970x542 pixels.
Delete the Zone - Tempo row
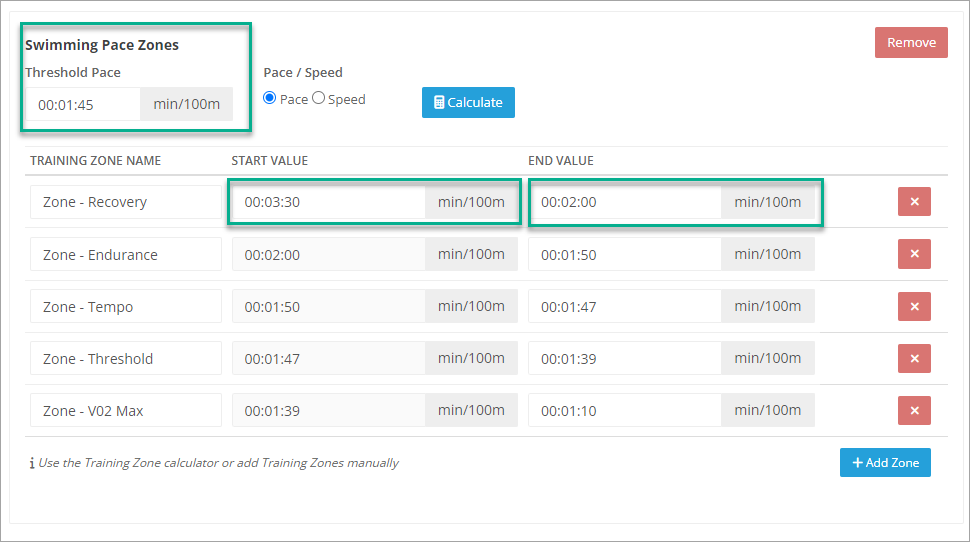(x=914, y=306)
